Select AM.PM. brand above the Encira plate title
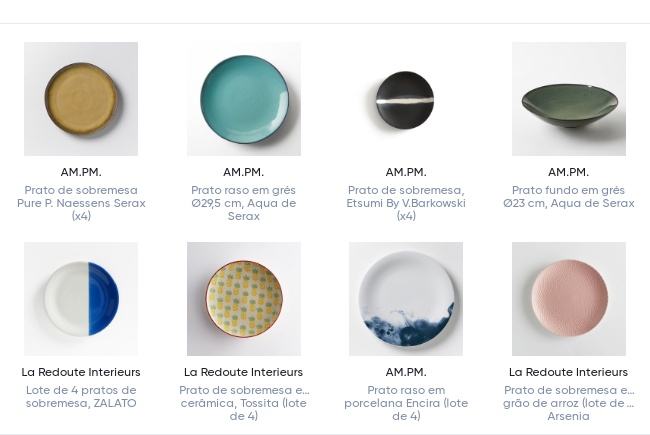 click(405, 372)
